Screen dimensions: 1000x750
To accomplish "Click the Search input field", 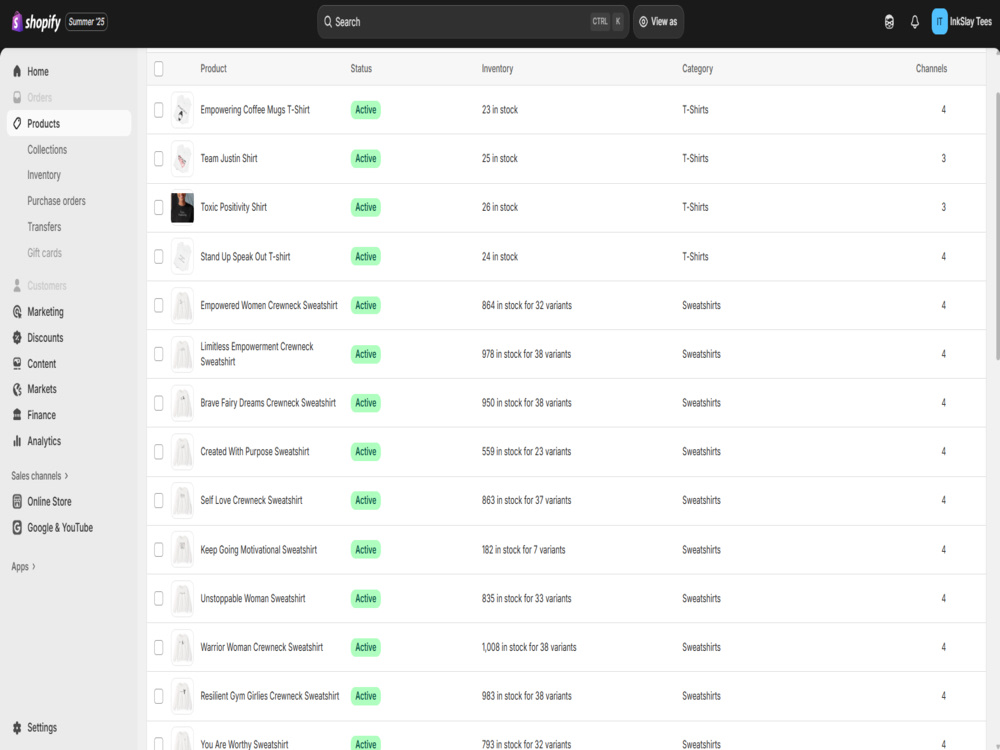I will click(x=473, y=22).
